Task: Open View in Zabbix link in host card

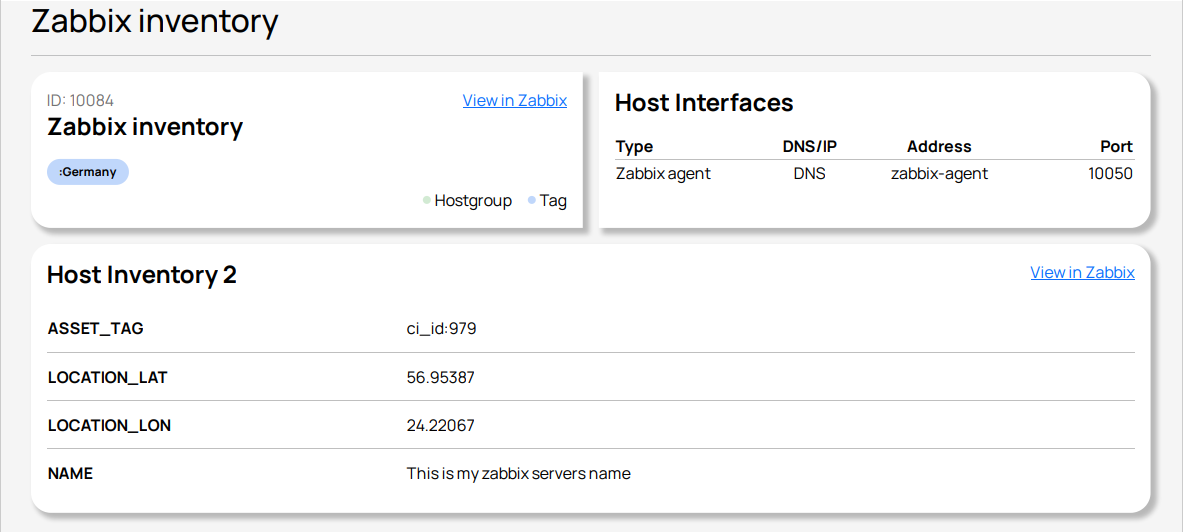Action: tap(515, 100)
